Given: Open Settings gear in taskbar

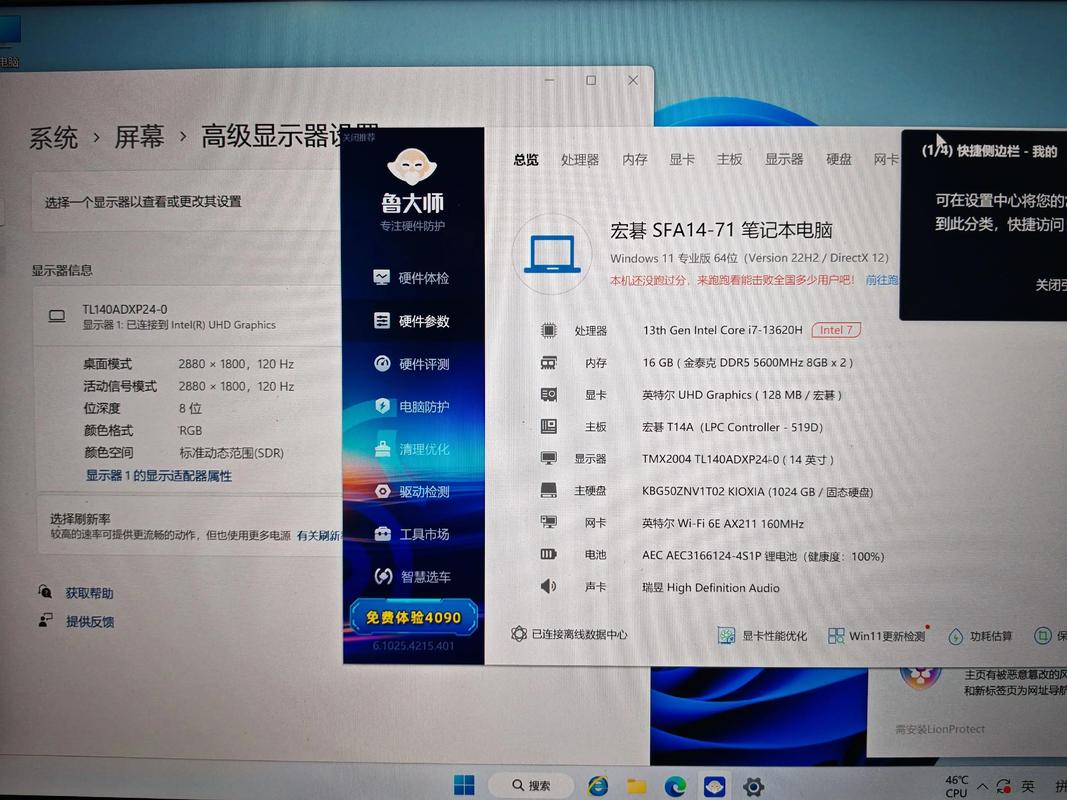Looking at the screenshot, I should coord(753,787).
